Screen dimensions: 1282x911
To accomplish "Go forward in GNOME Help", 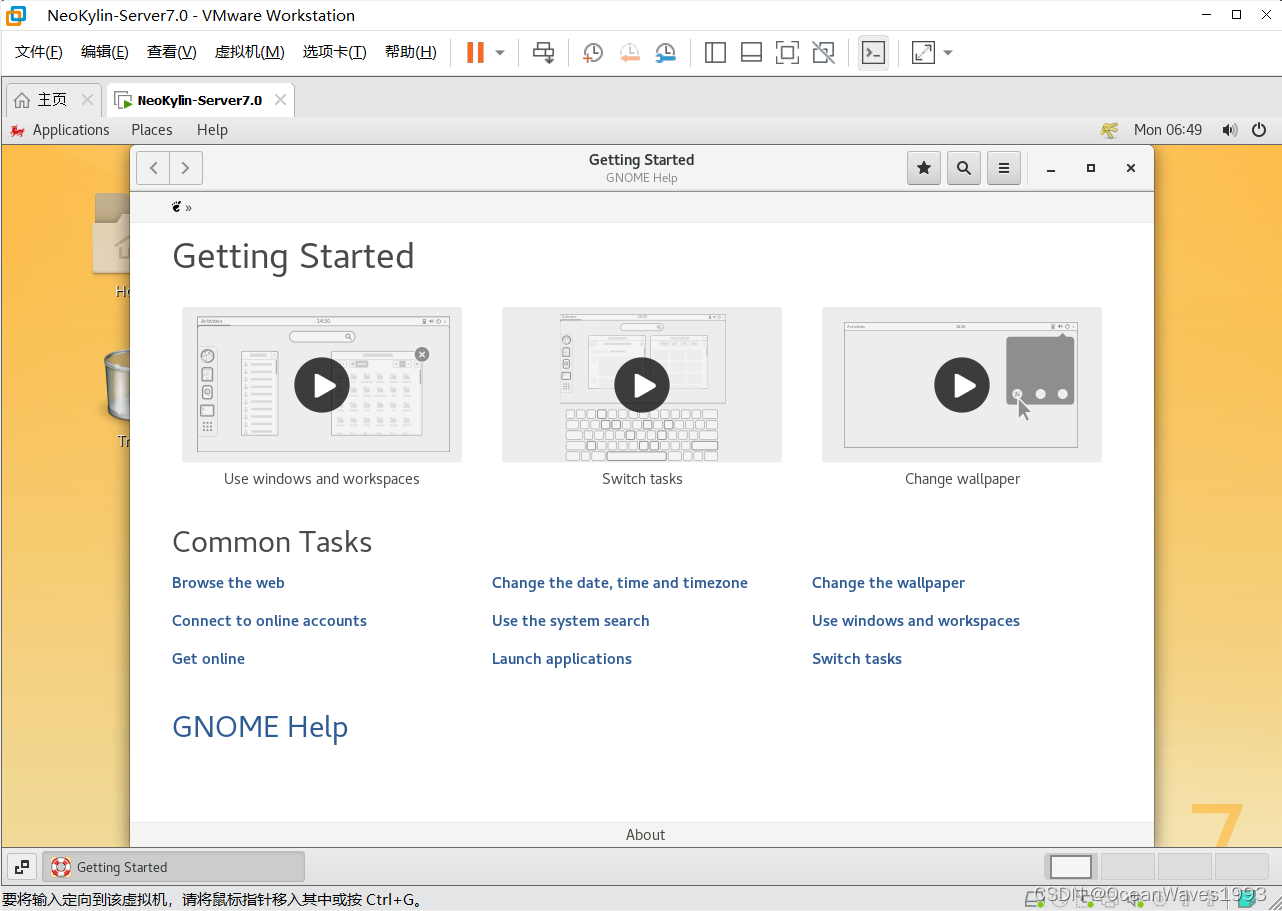I will [x=186, y=168].
